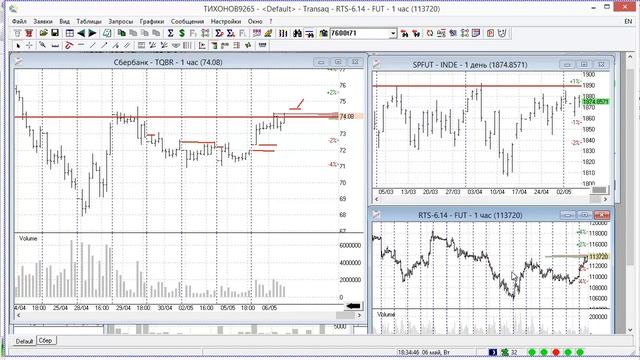
Task: Click the purple grid toolbar icon
Action: click(x=257, y=33)
